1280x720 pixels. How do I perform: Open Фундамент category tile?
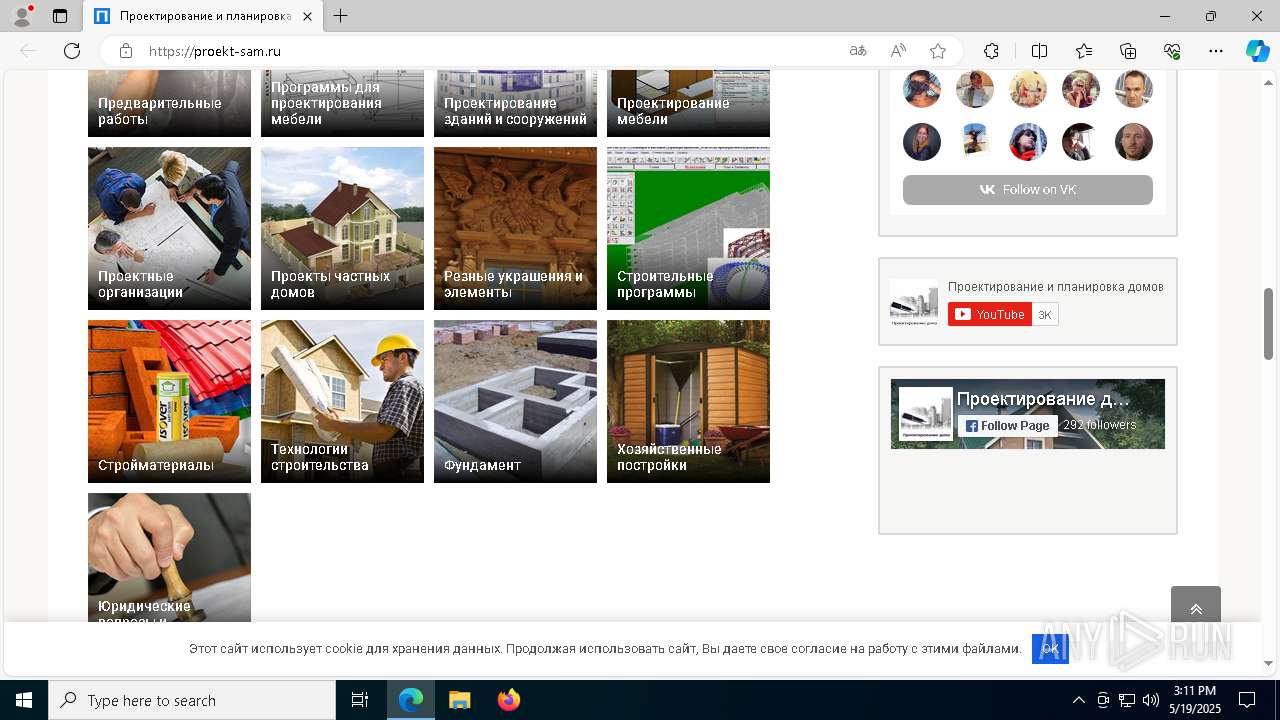[x=515, y=401]
